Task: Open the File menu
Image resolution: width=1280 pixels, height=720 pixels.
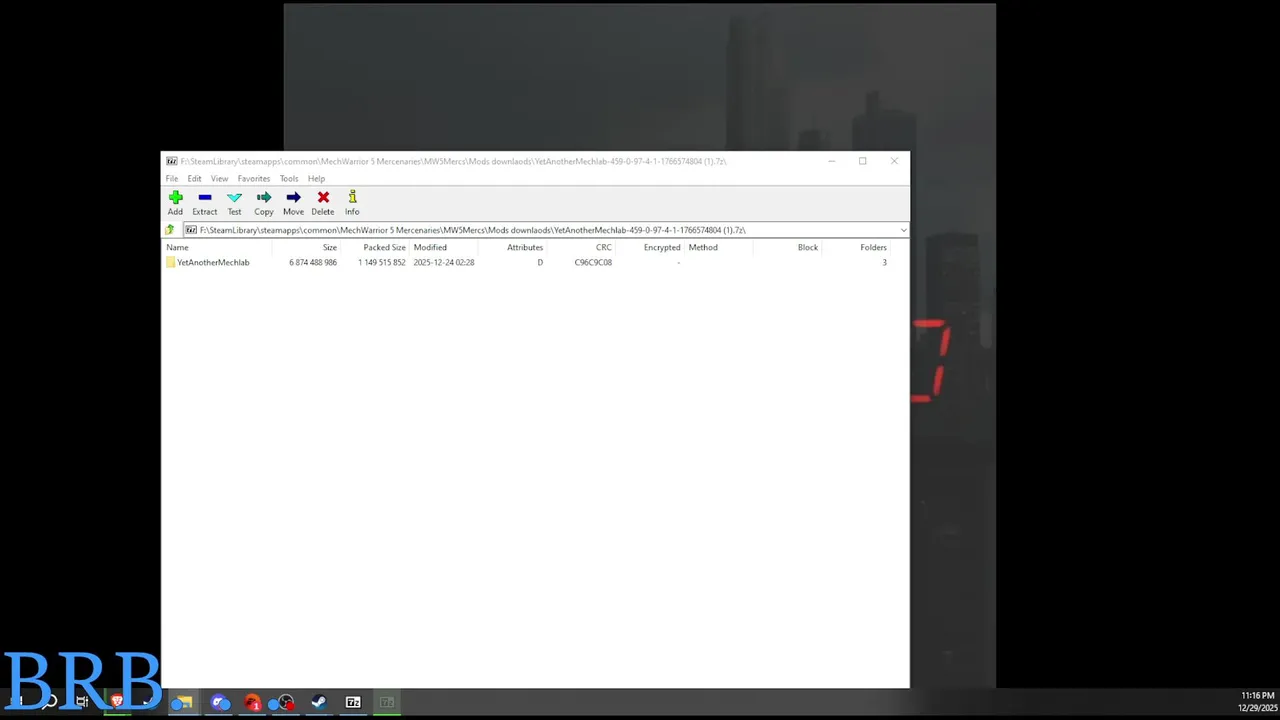Action: (172, 179)
